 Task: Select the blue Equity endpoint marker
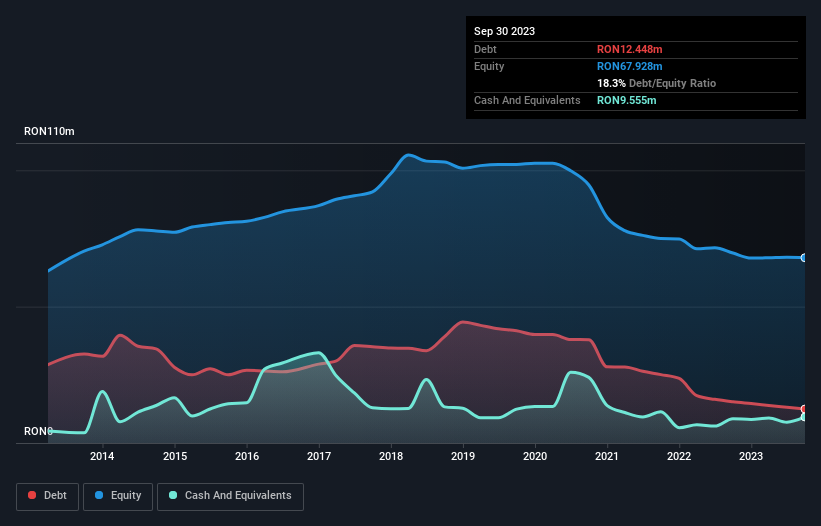point(804,258)
